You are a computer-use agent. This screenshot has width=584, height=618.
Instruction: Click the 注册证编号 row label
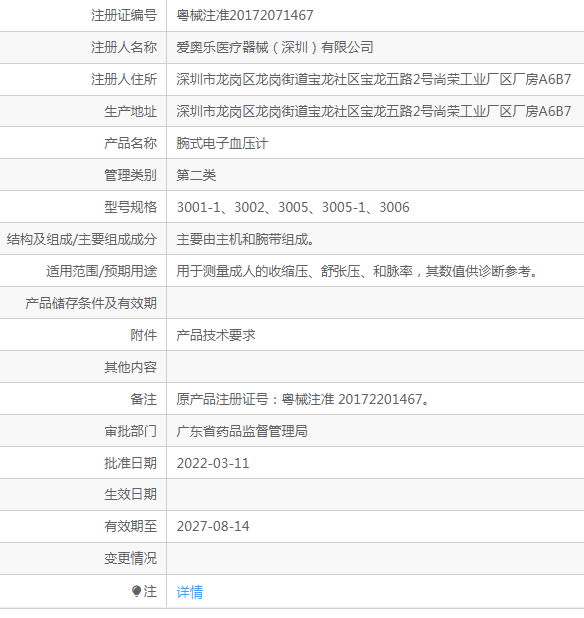pyautogui.click(x=124, y=15)
